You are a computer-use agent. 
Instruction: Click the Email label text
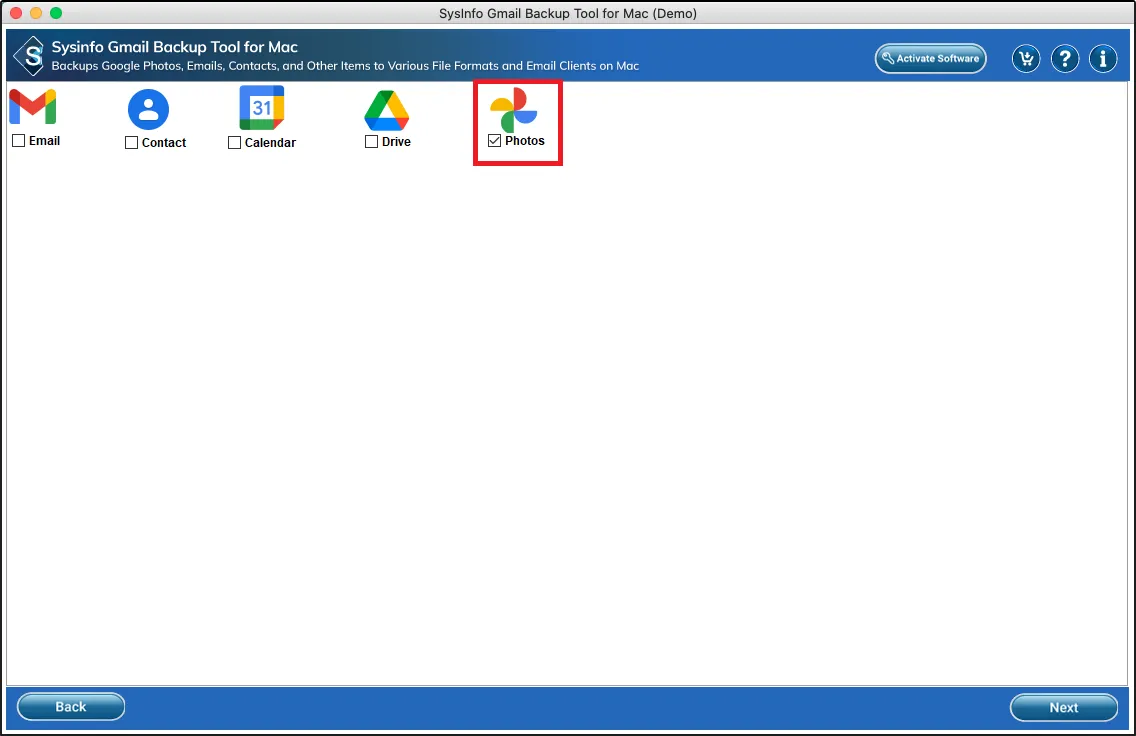click(44, 141)
